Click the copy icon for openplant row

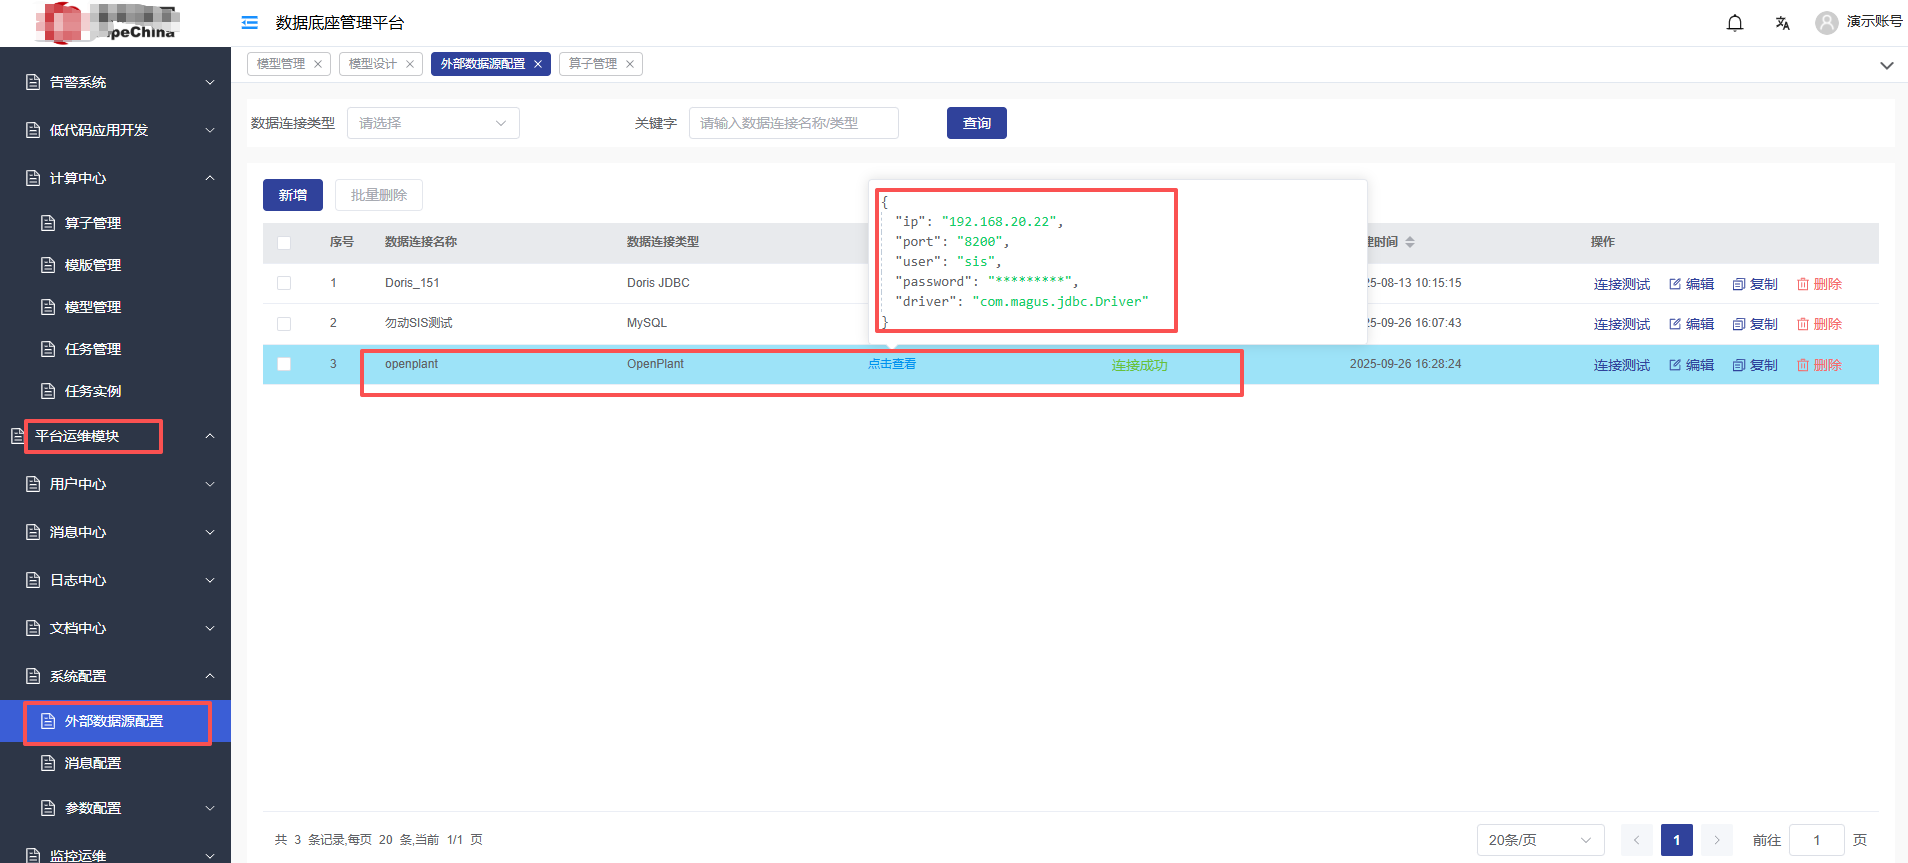pyautogui.click(x=1739, y=365)
